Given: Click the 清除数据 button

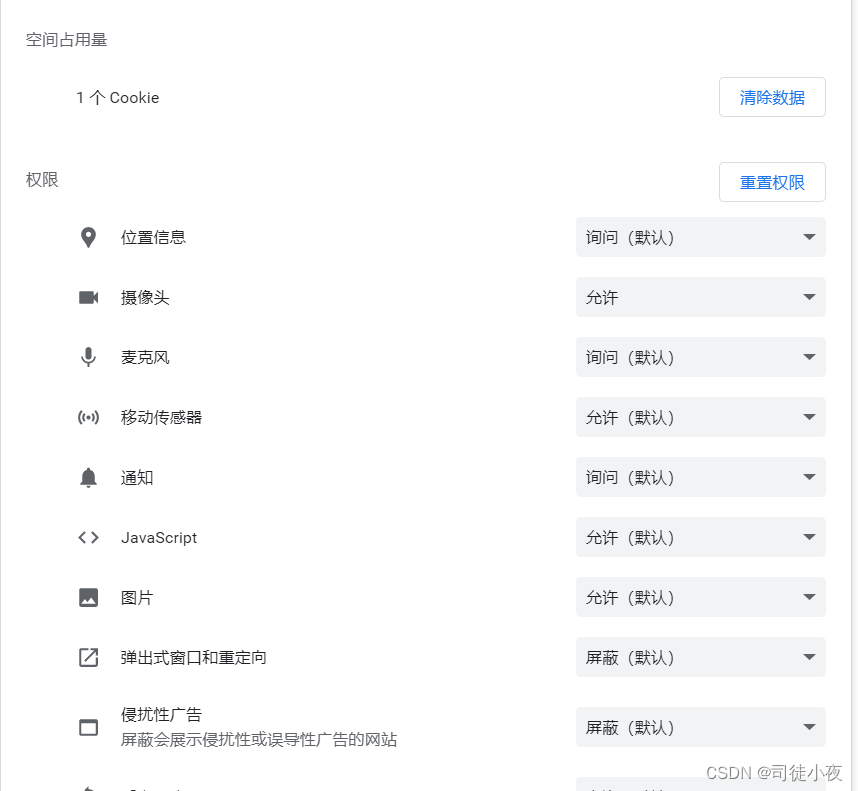Looking at the screenshot, I should coord(772,97).
